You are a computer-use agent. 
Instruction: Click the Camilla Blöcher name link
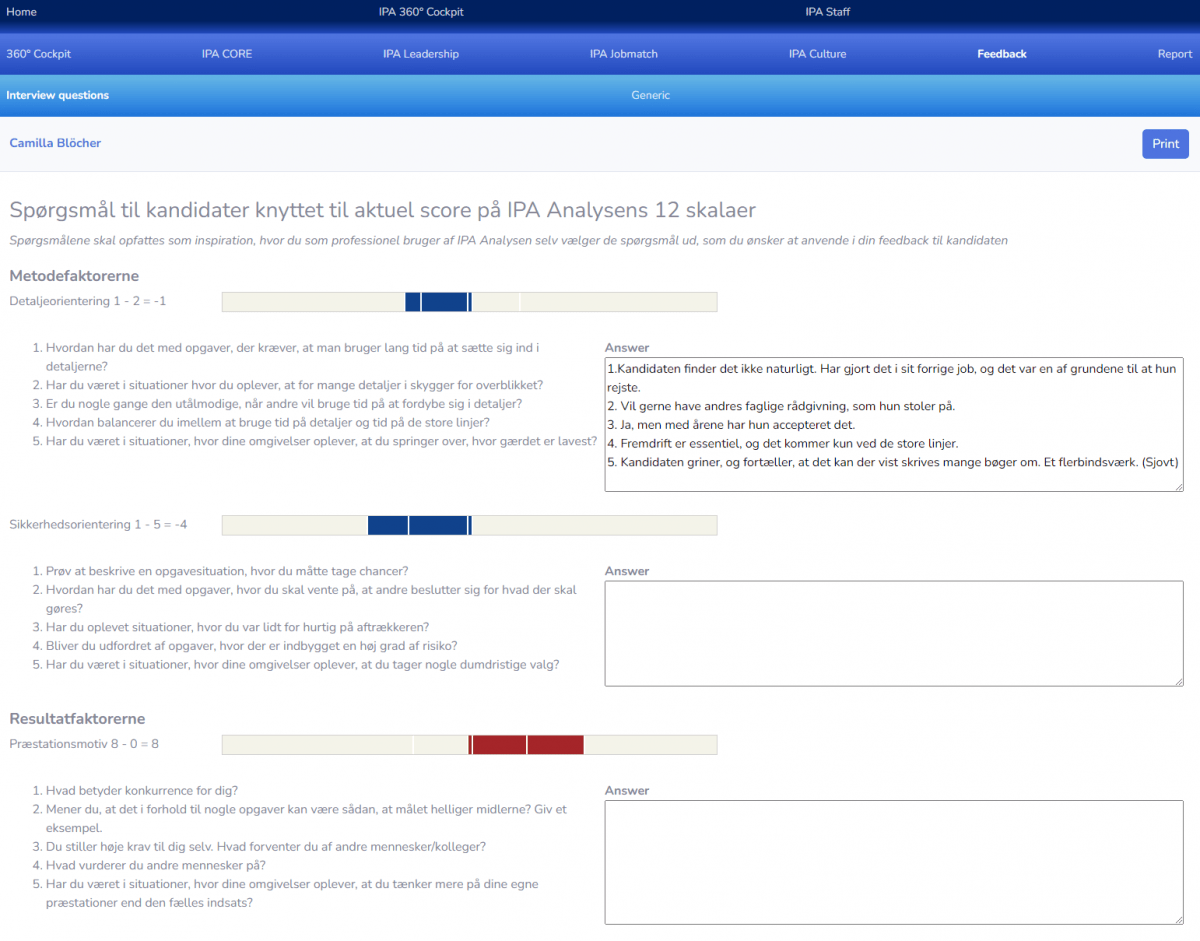[x=55, y=143]
